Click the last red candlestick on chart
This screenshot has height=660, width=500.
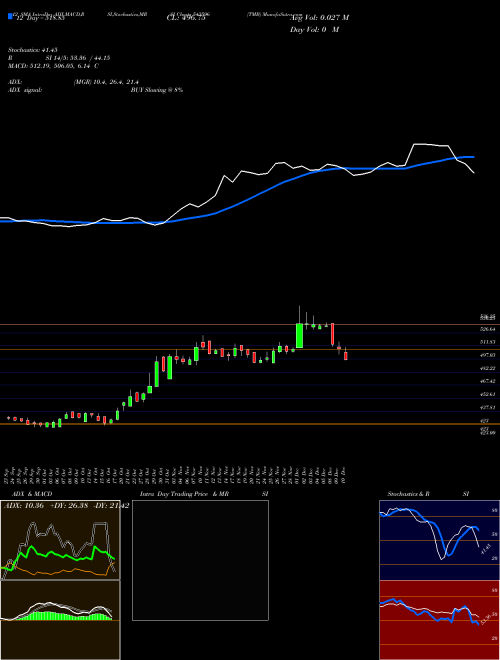346,356
